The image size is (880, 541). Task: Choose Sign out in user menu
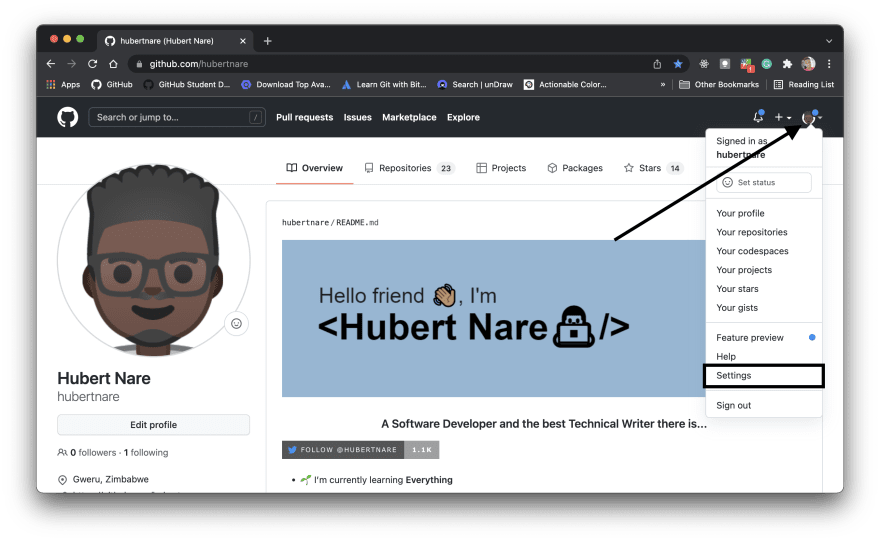coord(763,405)
